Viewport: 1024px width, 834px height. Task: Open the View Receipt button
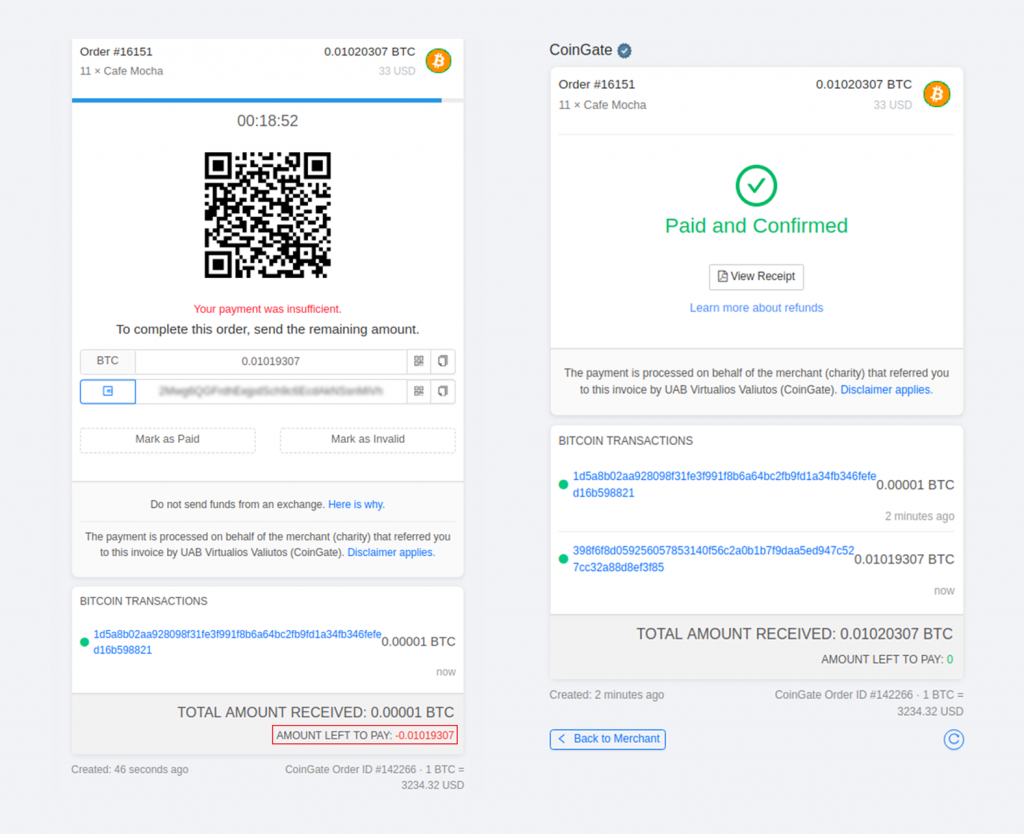pos(756,277)
